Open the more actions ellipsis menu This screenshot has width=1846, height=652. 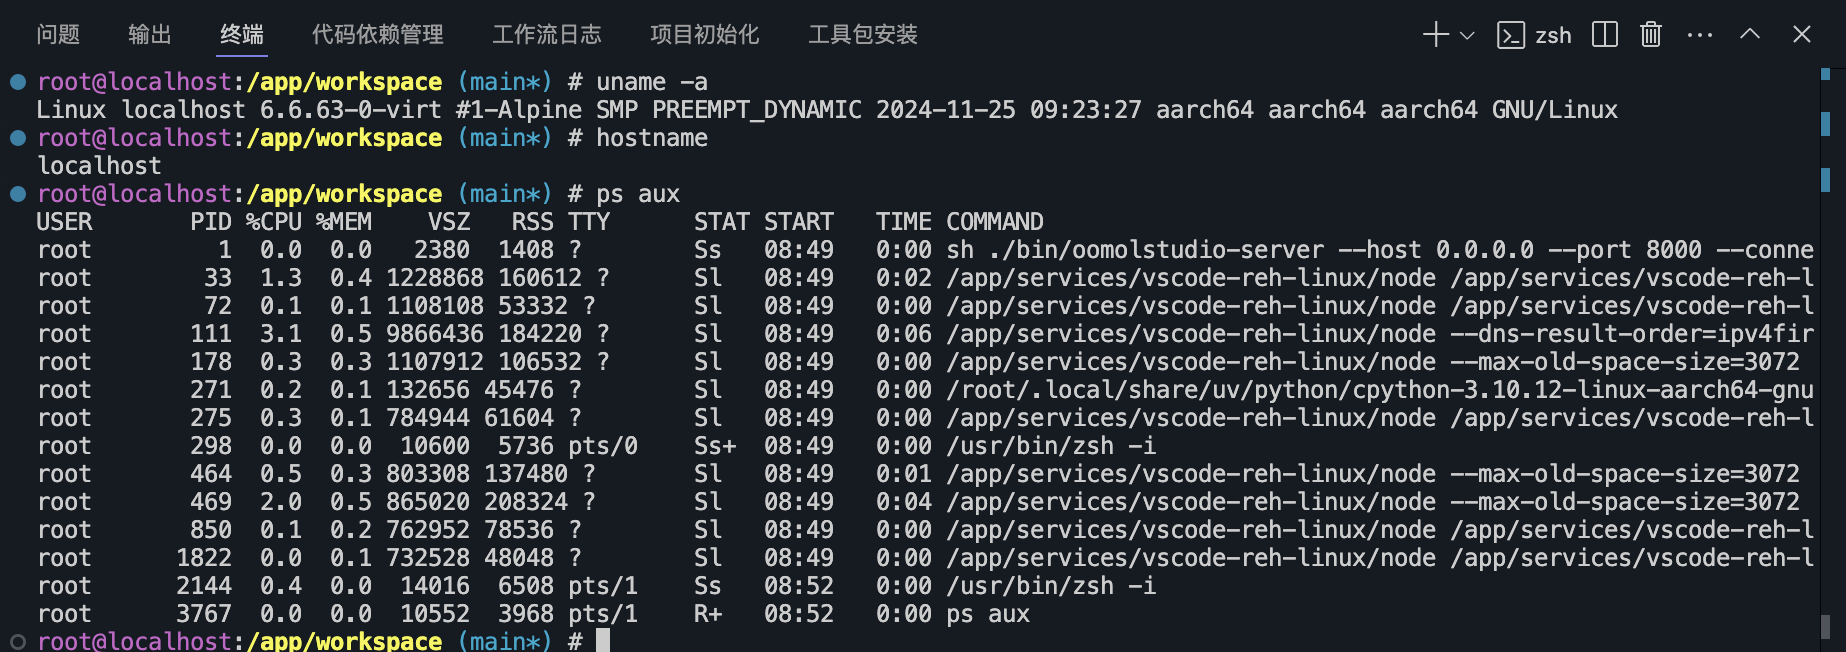(1700, 35)
